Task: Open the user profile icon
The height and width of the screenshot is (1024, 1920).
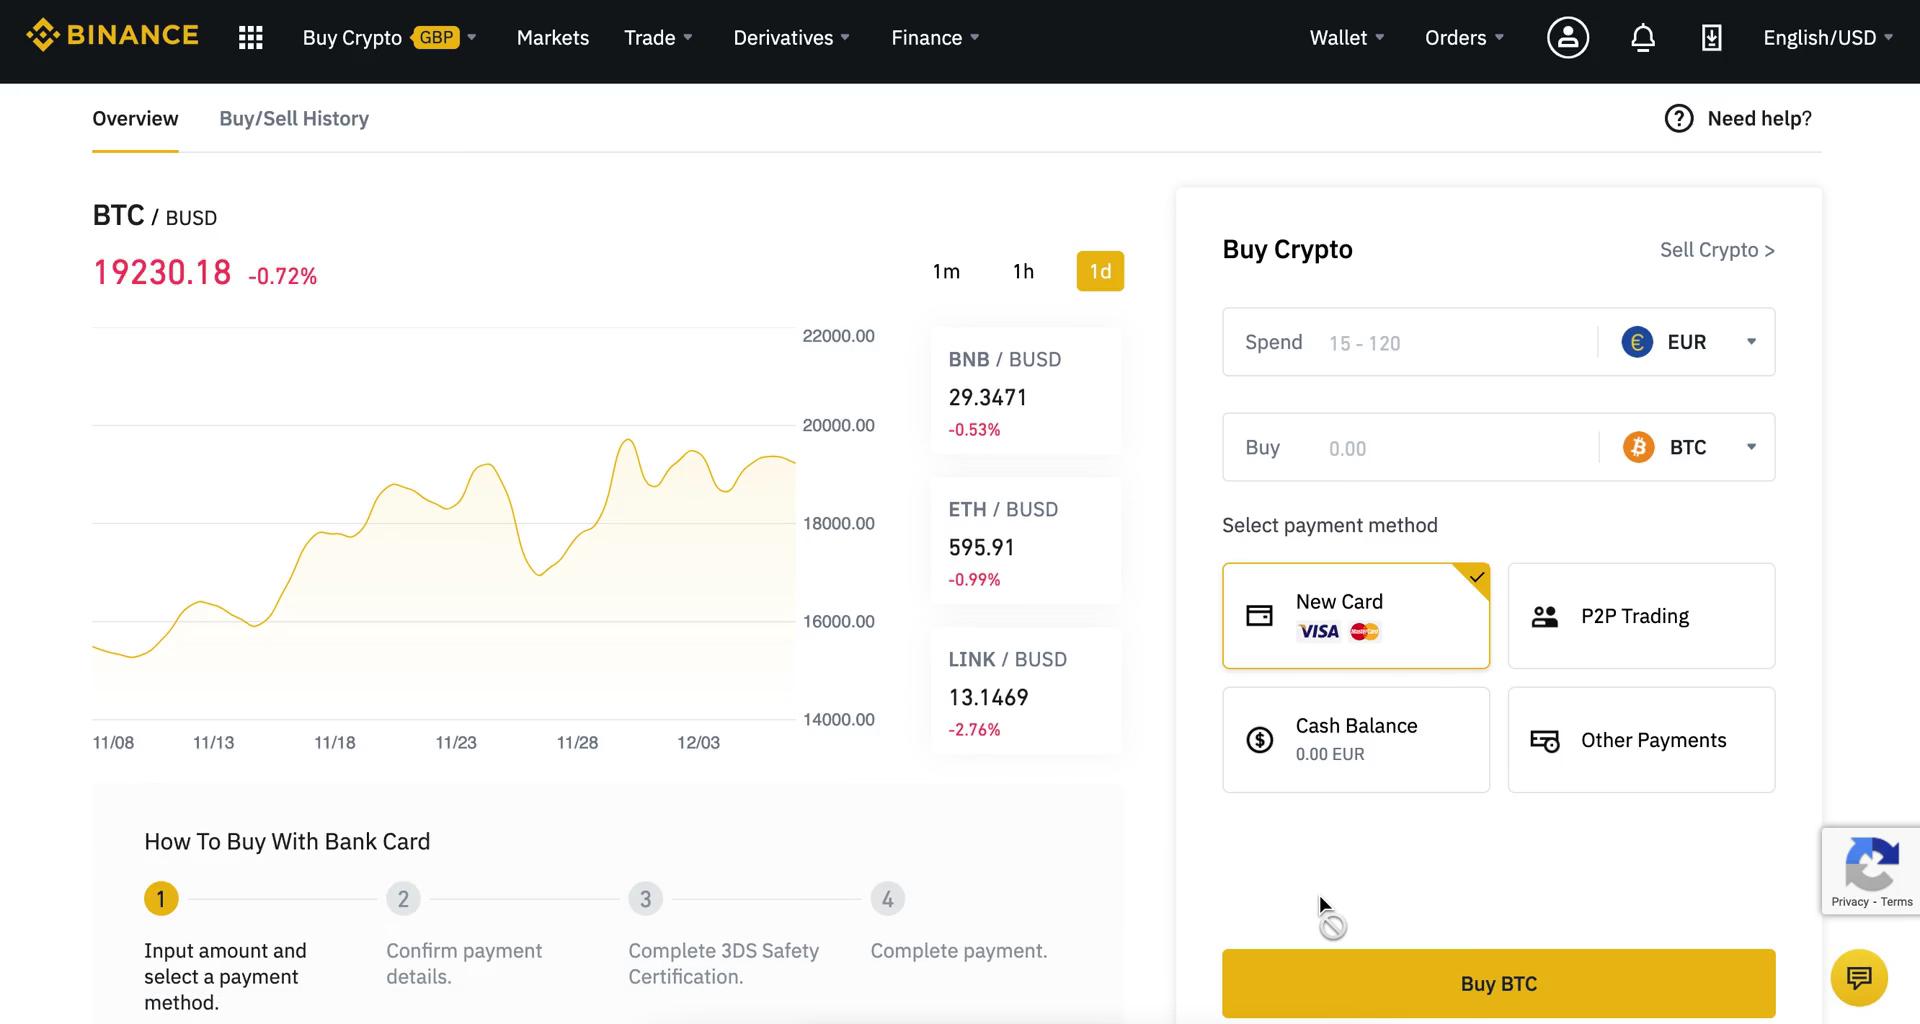Action: [x=1567, y=38]
